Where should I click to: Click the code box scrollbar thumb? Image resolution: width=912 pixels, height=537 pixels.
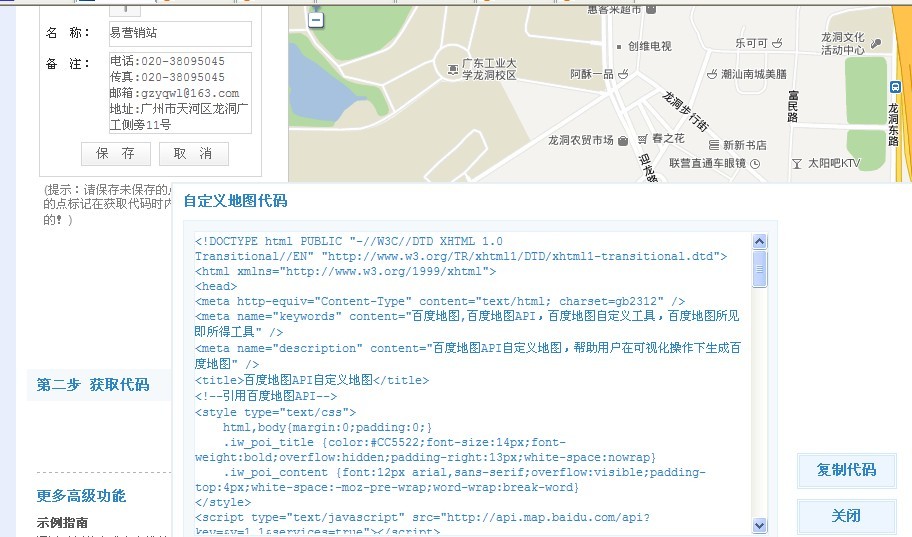click(x=760, y=269)
